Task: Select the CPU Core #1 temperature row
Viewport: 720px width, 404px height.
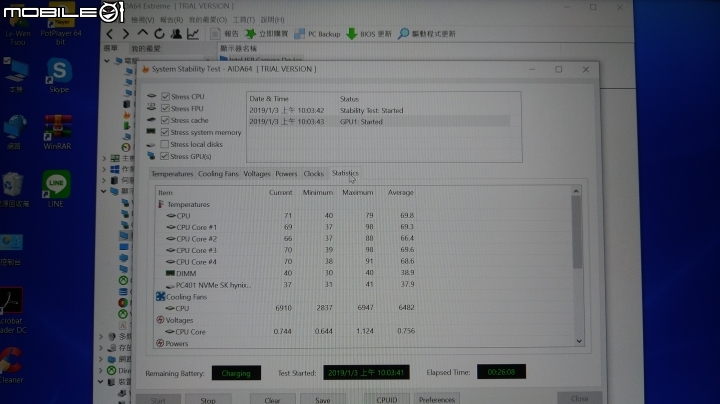Action: [x=363, y=227]
